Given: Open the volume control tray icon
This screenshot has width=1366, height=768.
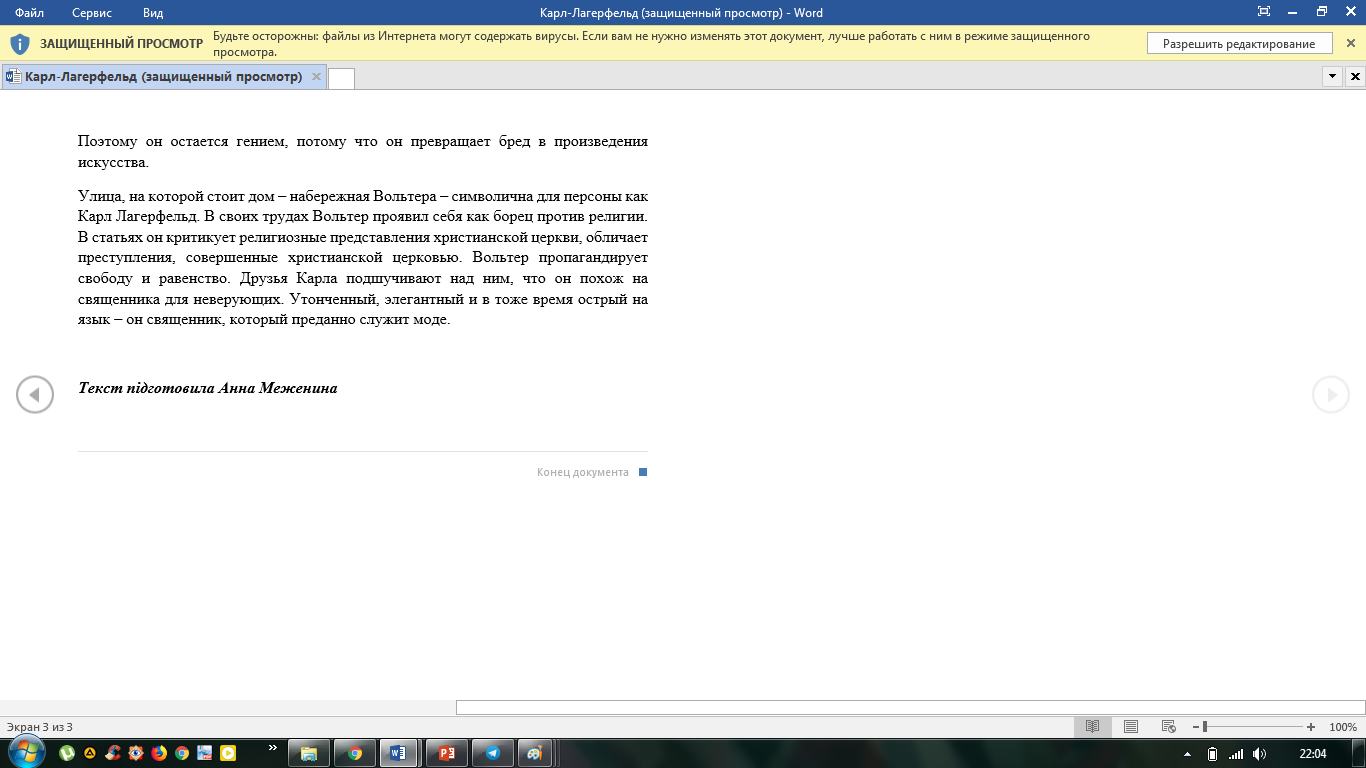Looking at the screenshot, I should point(1259,753).
